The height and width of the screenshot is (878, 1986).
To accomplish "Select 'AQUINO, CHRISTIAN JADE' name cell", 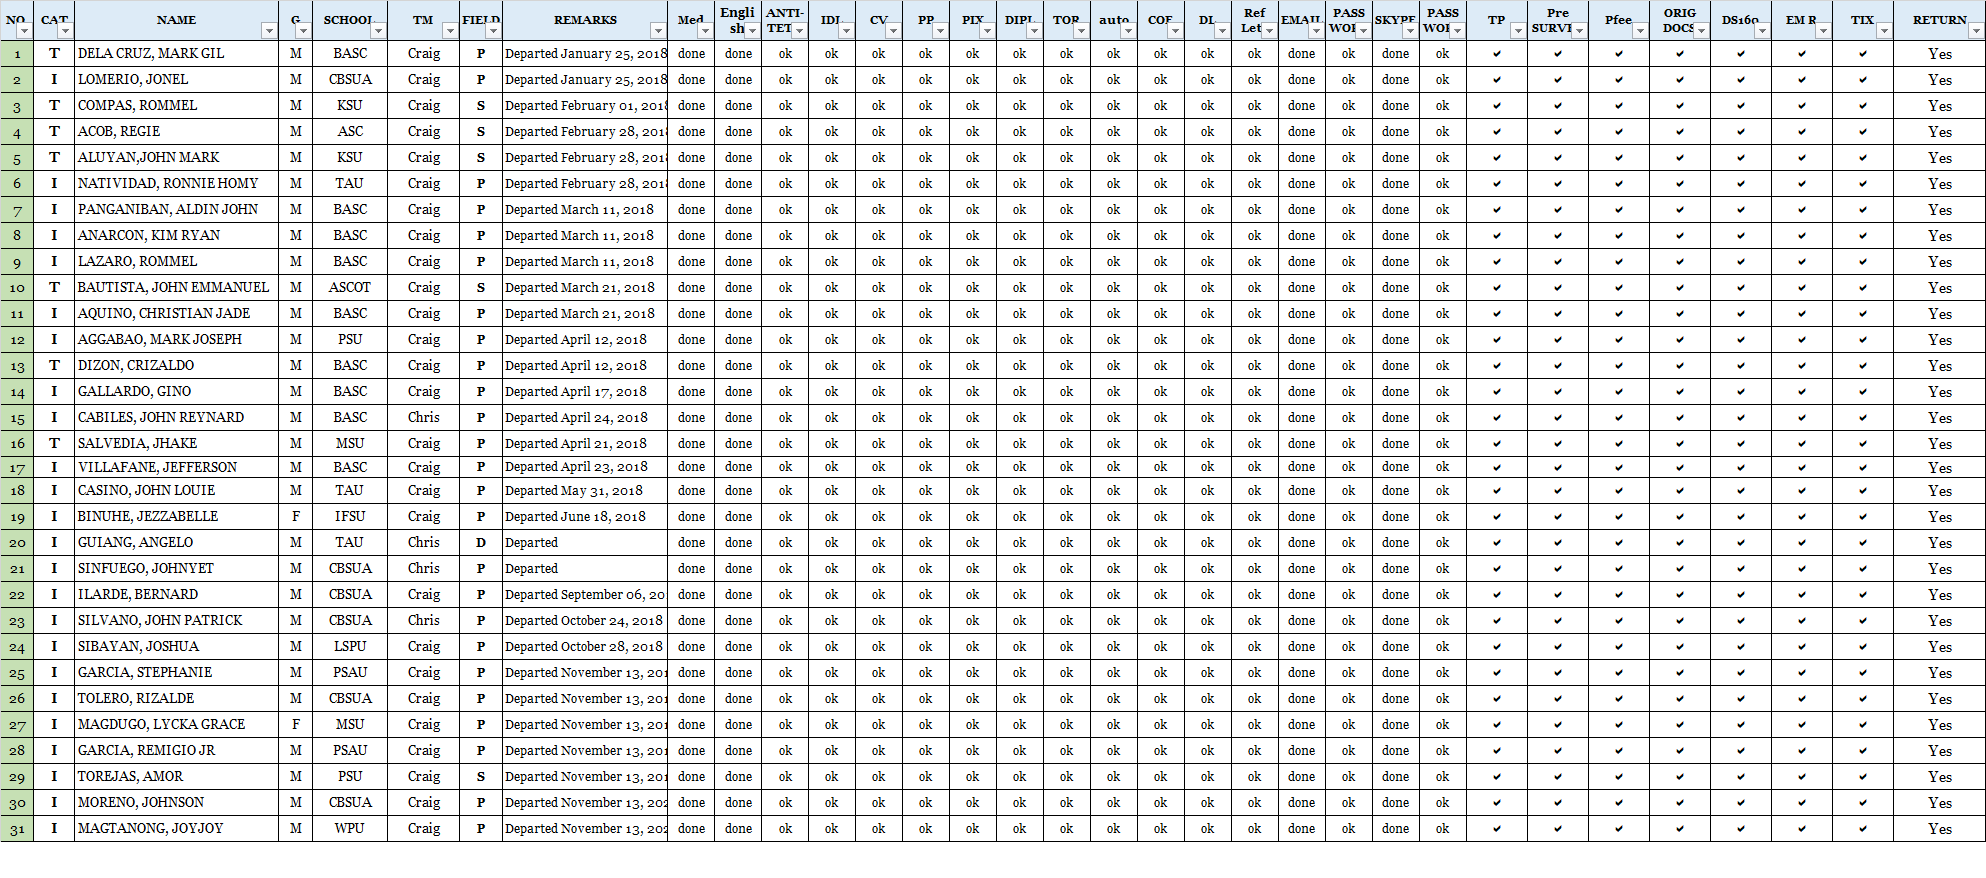I will pyautogui.click(x=176, y=314).
